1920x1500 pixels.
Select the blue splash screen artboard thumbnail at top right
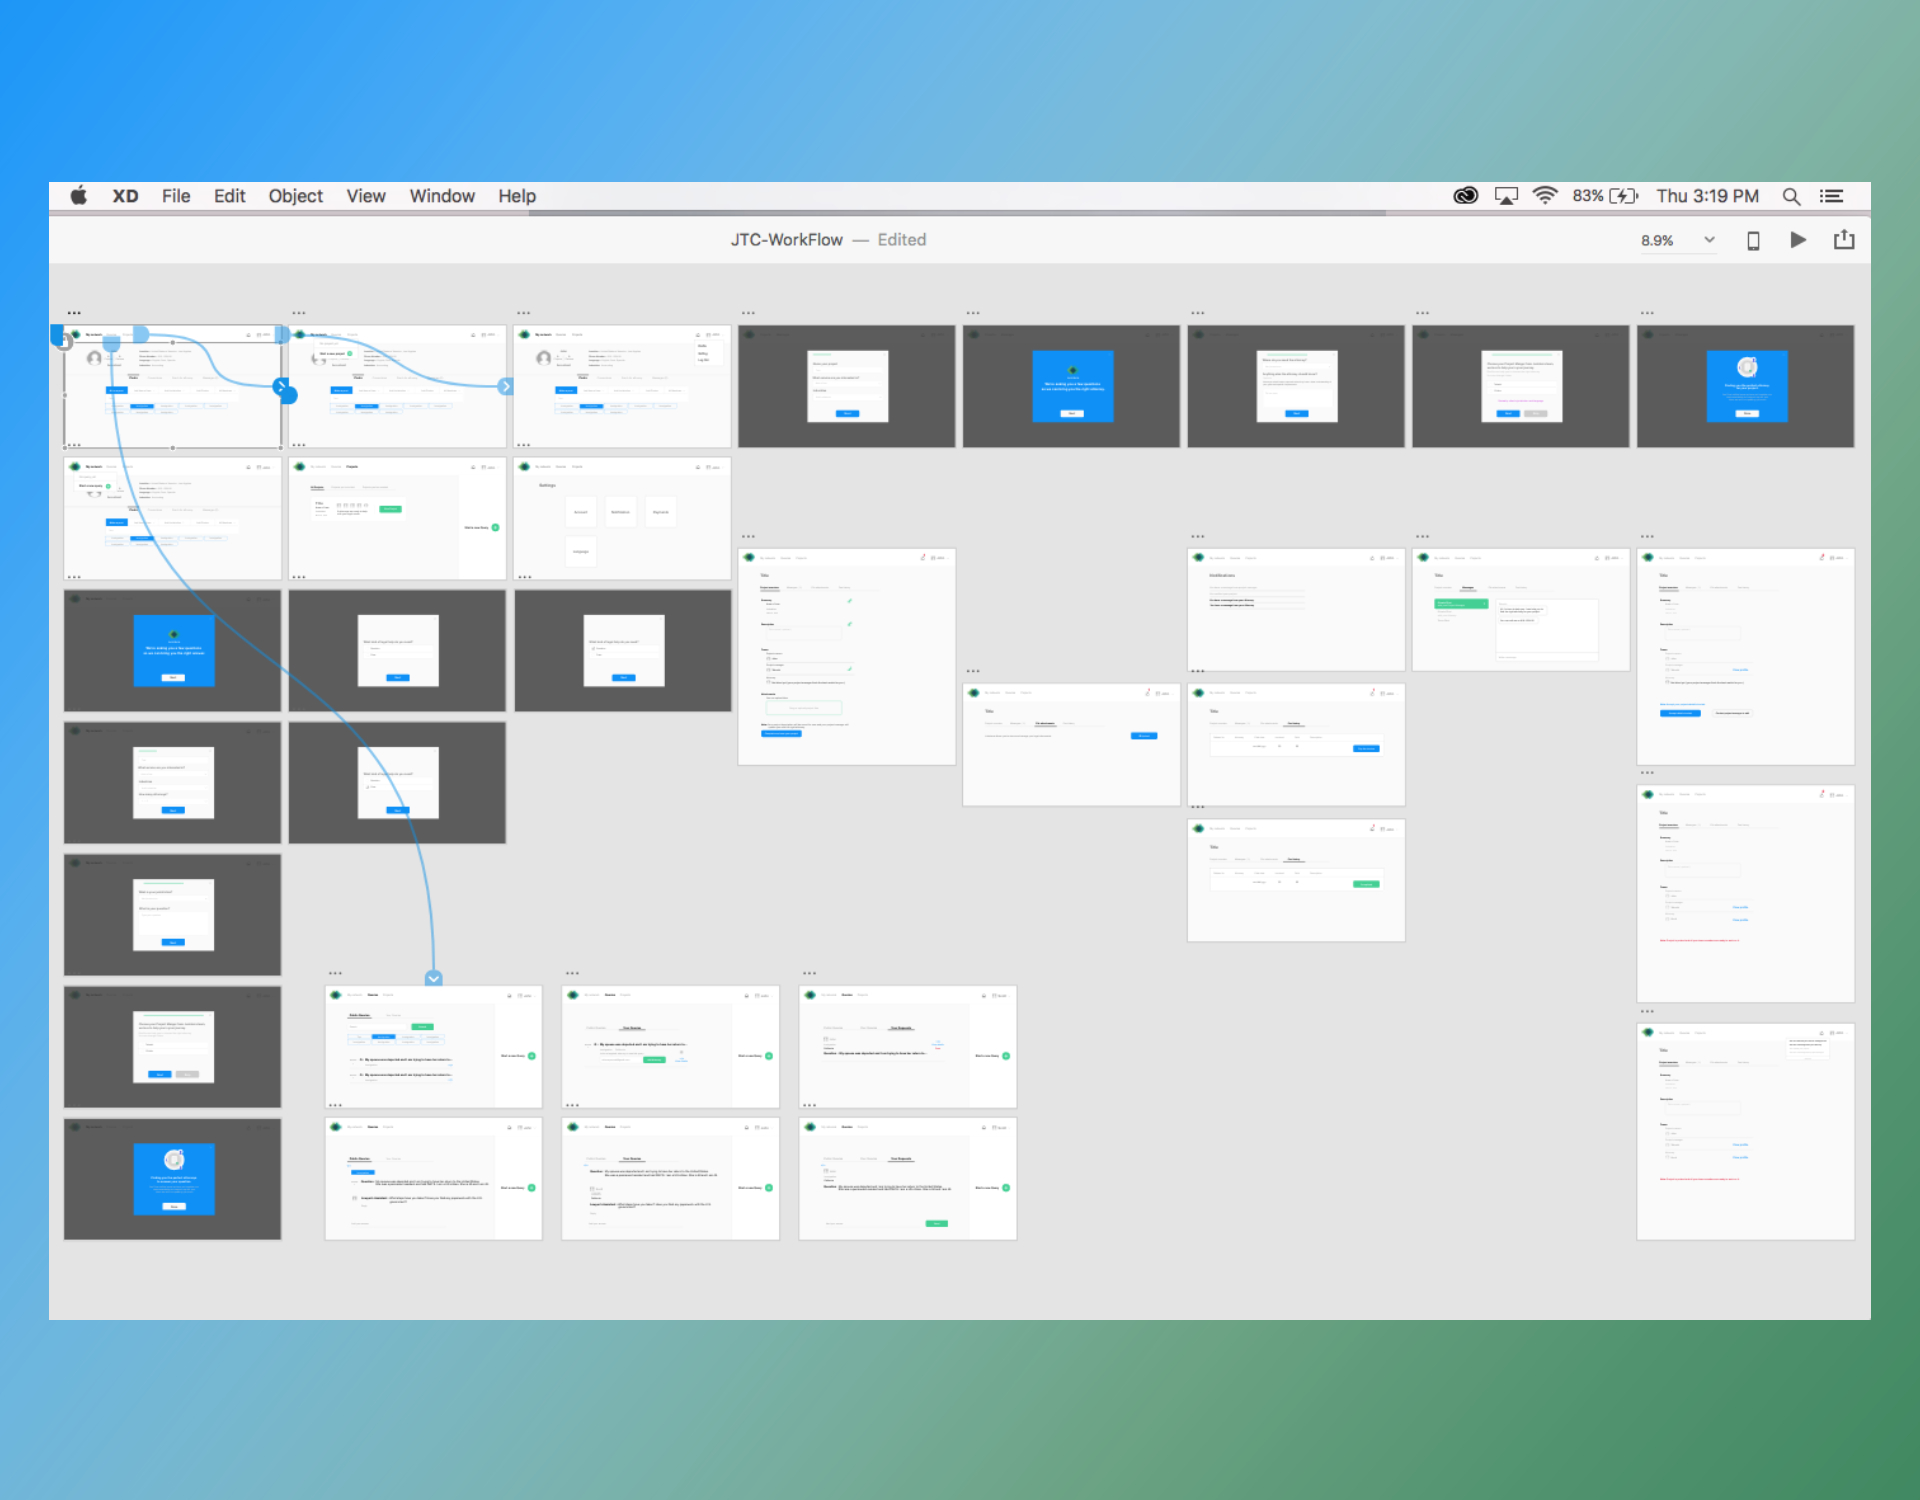1745,386
